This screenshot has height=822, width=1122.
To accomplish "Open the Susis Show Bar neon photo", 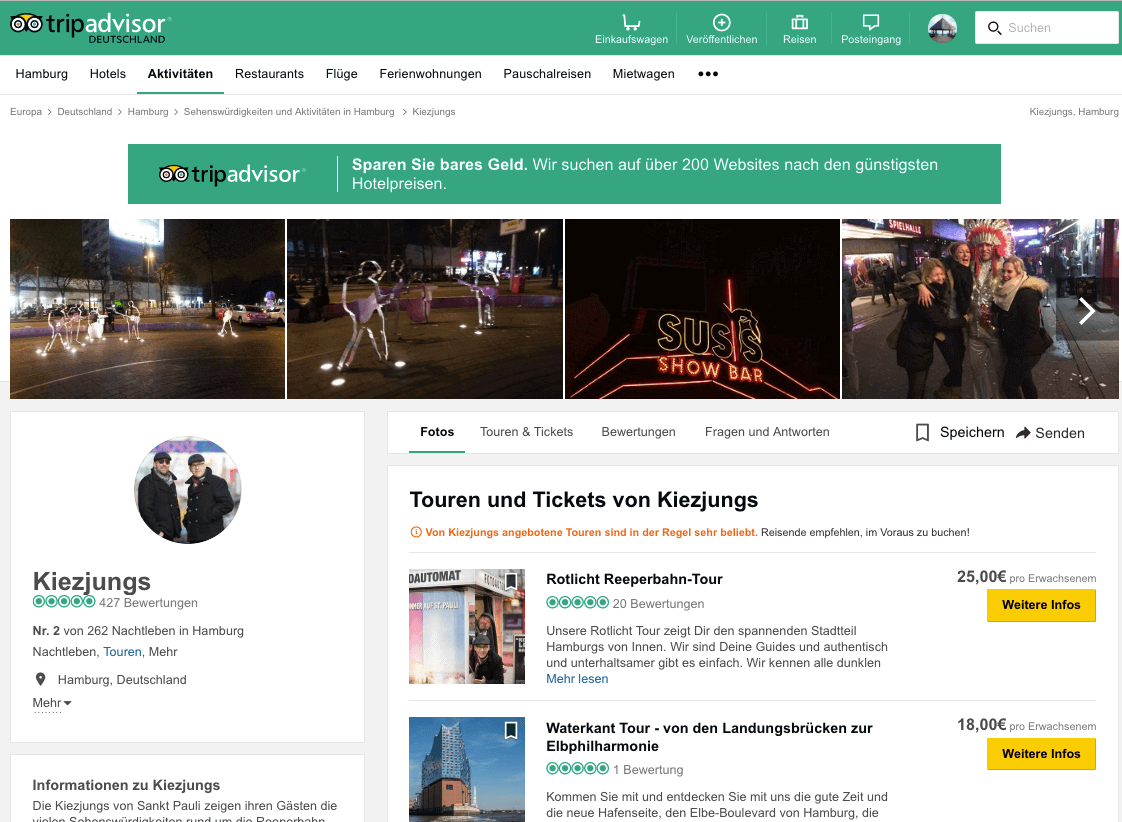I will point(702,309).
